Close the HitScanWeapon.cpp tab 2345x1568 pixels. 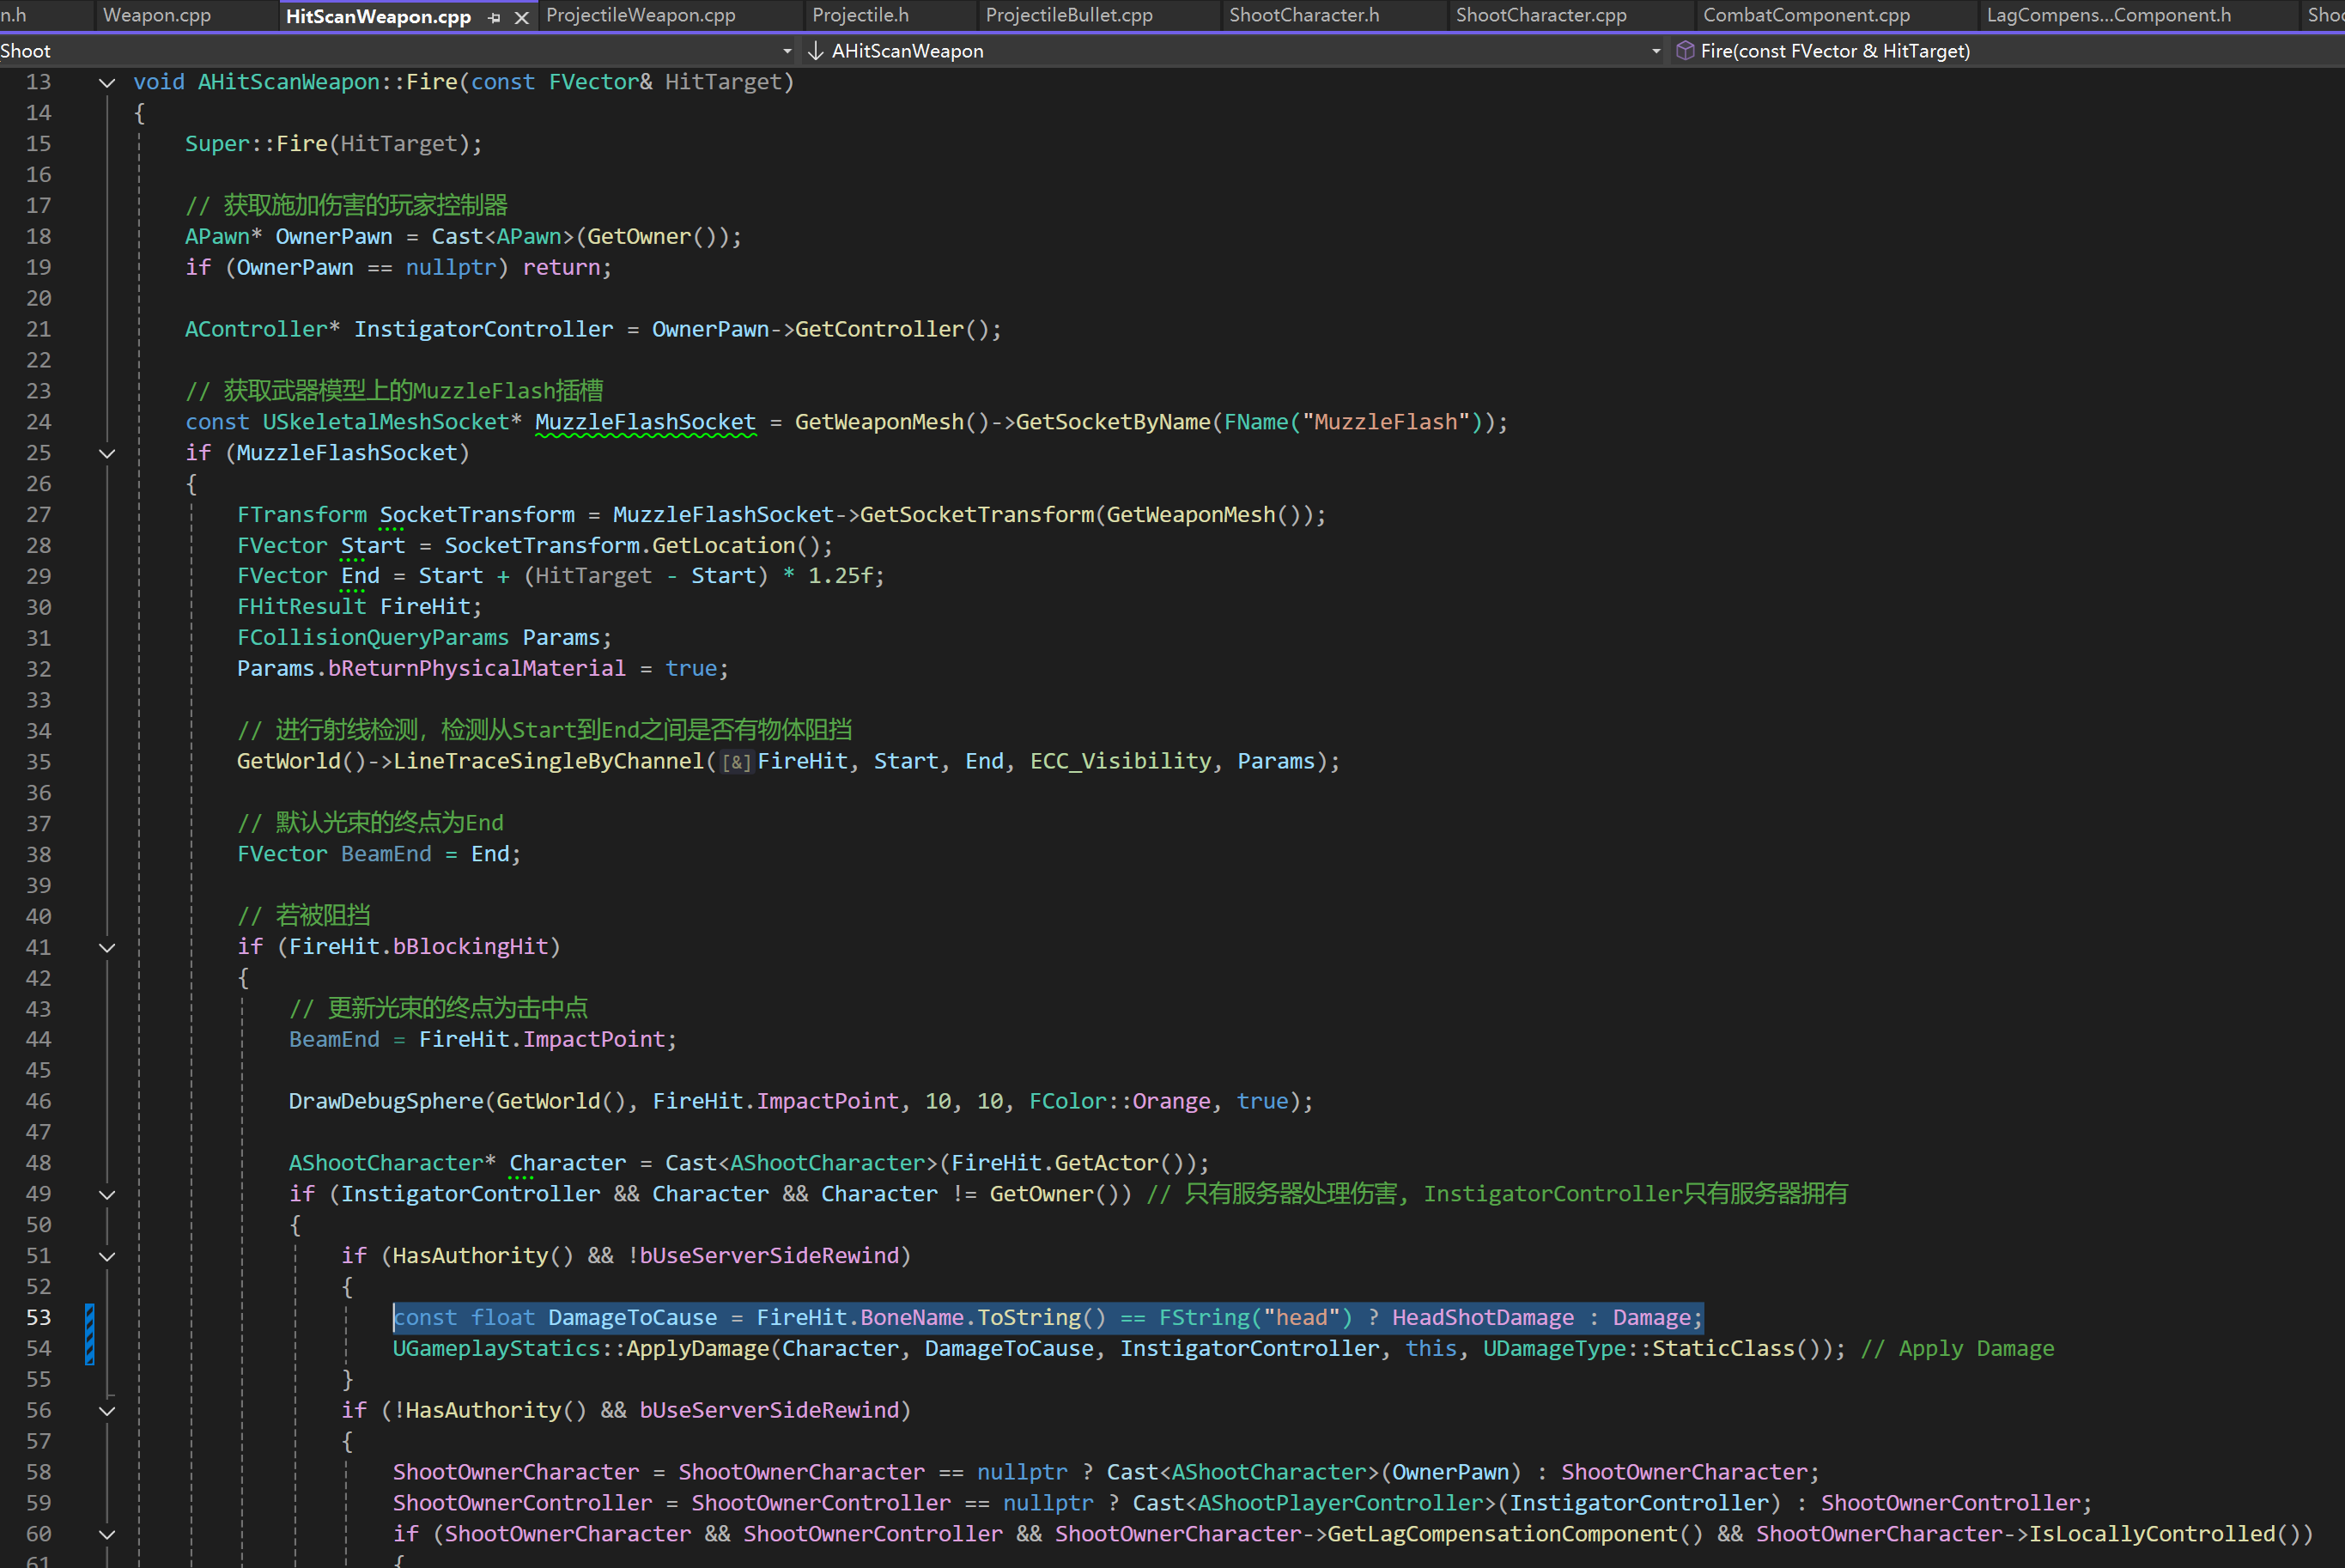tap(521, 17)
